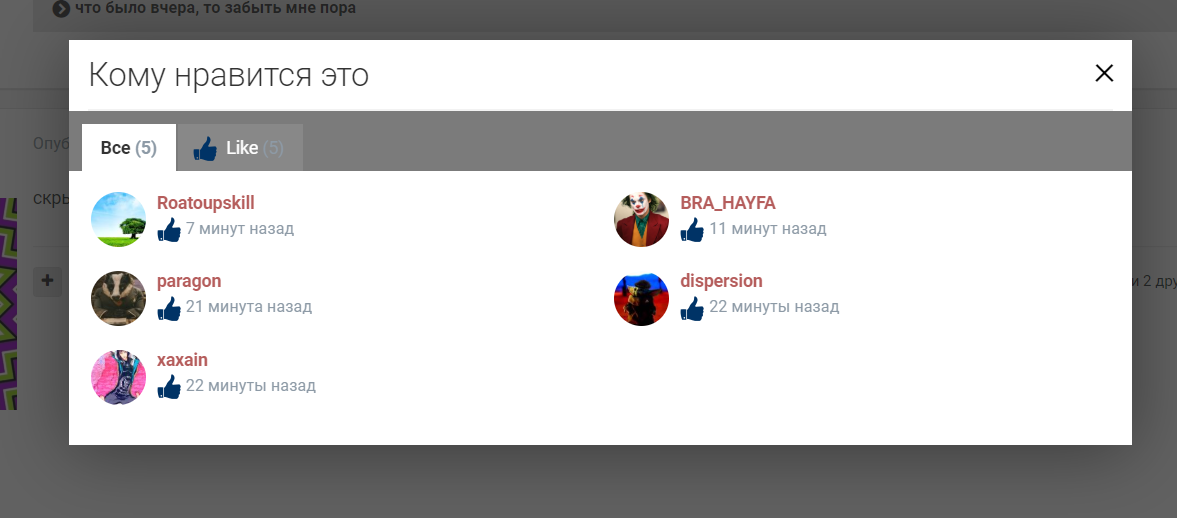Image resolution: width=1177 pixels, height=518 pixels.
Task: Select paragon's badger avatar
Action: [119, 298]
